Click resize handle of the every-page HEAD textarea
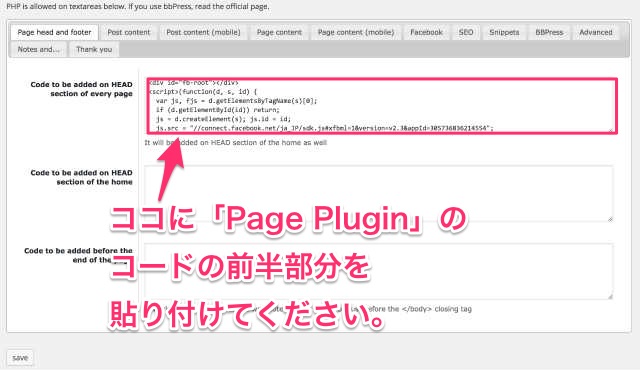The height and width of the screenshot is (370, 640). tap(611, 130)
